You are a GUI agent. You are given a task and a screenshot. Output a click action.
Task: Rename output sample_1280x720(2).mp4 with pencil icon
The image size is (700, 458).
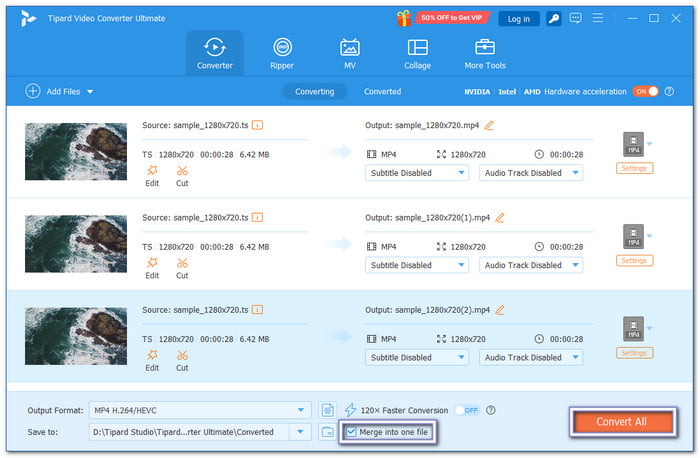pos(500,310)
